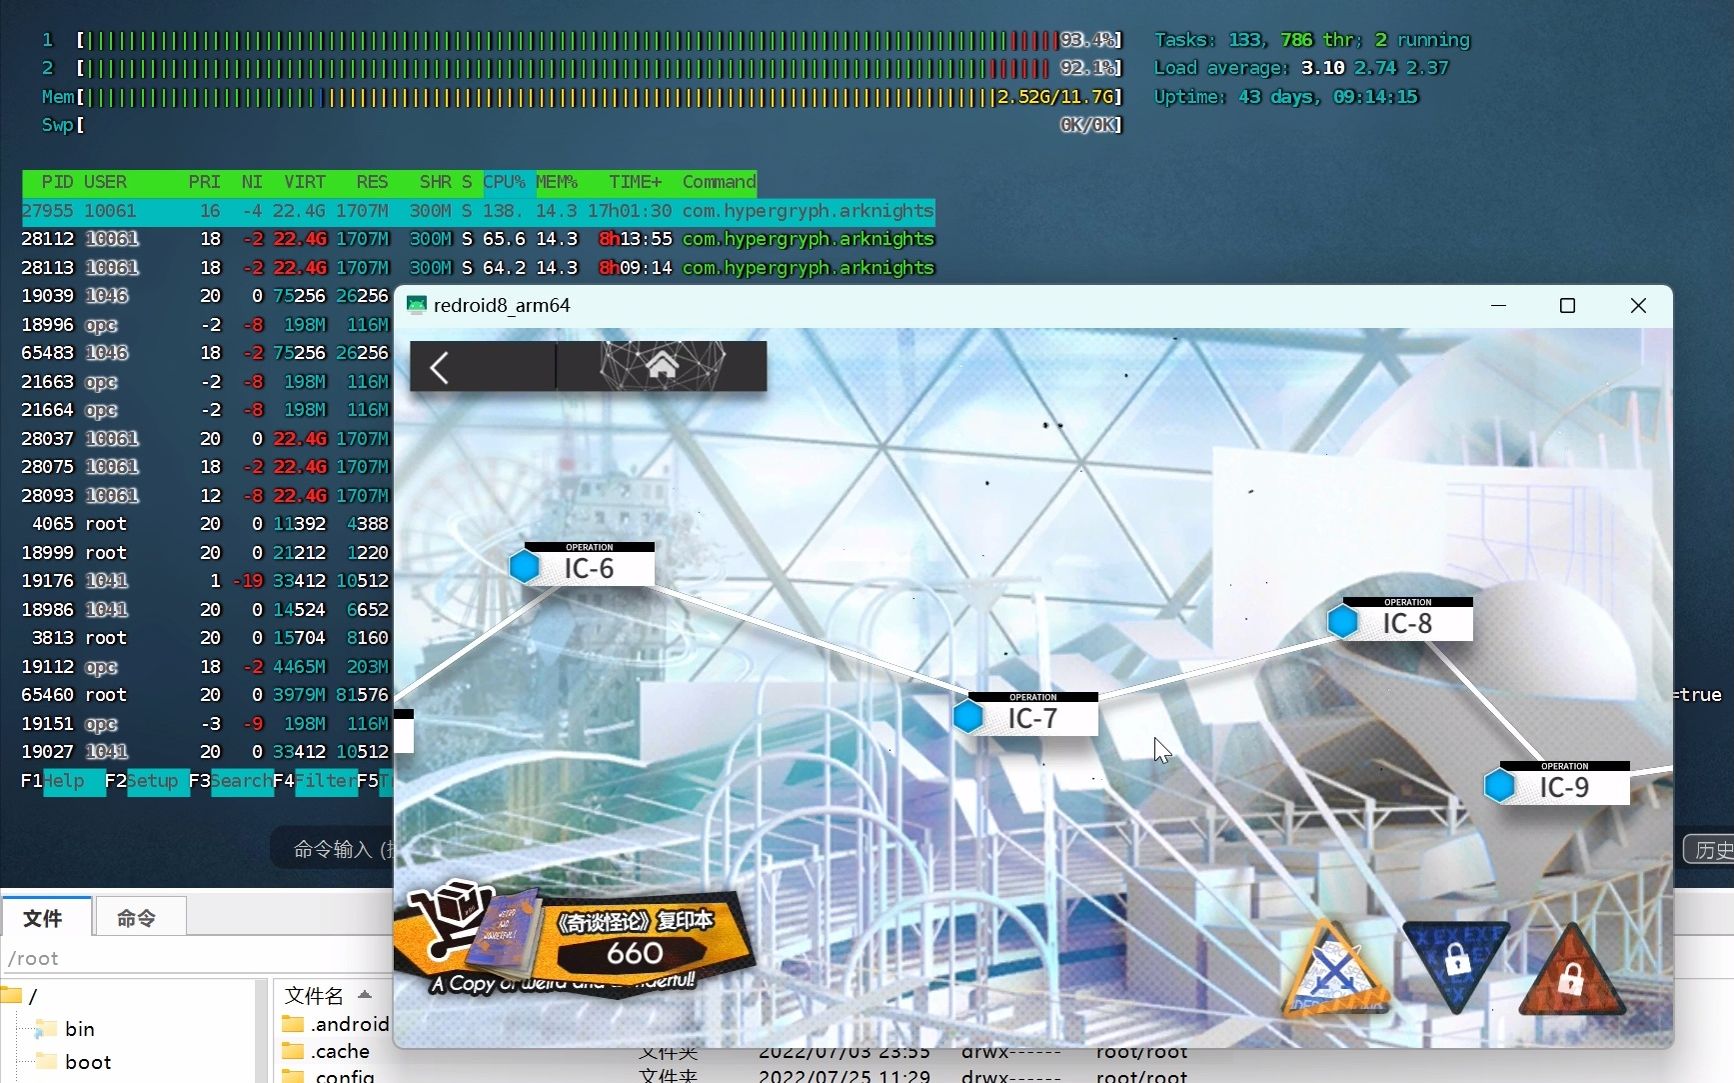The image size is (1734, 1083).
Task: Click F3 Search in htop footer
Action: click(x=230, y=780)
